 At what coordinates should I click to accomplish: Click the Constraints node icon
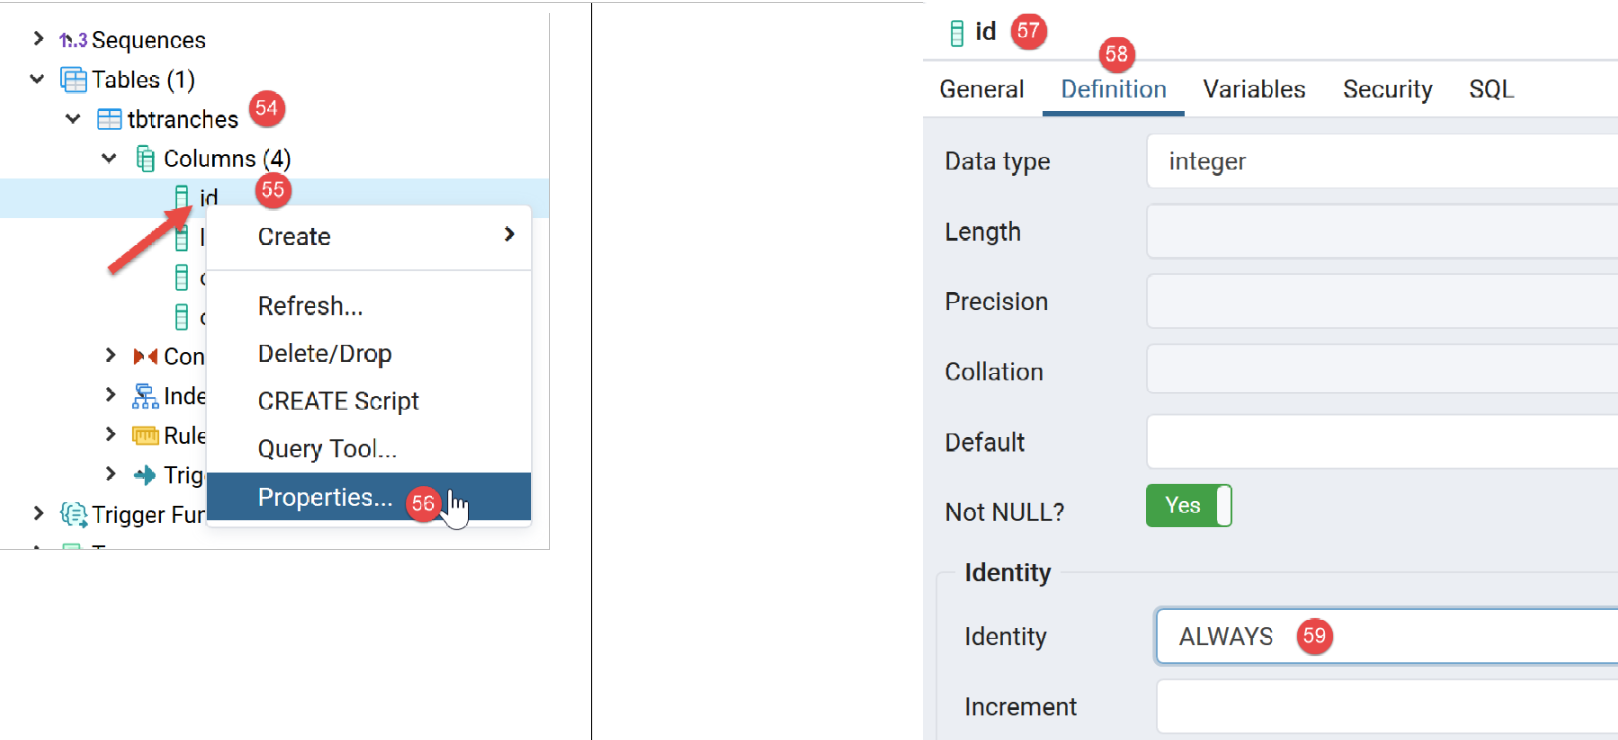(145, 356)
